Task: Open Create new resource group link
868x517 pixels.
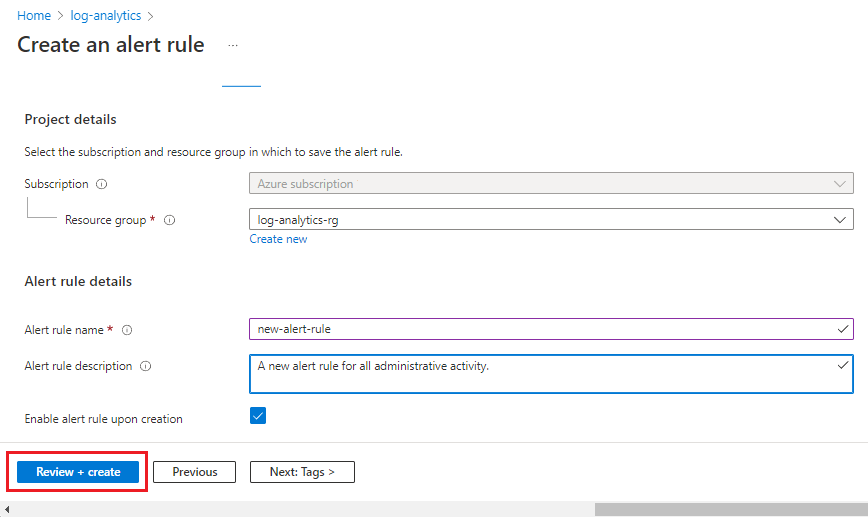Action: pos(278,239)
